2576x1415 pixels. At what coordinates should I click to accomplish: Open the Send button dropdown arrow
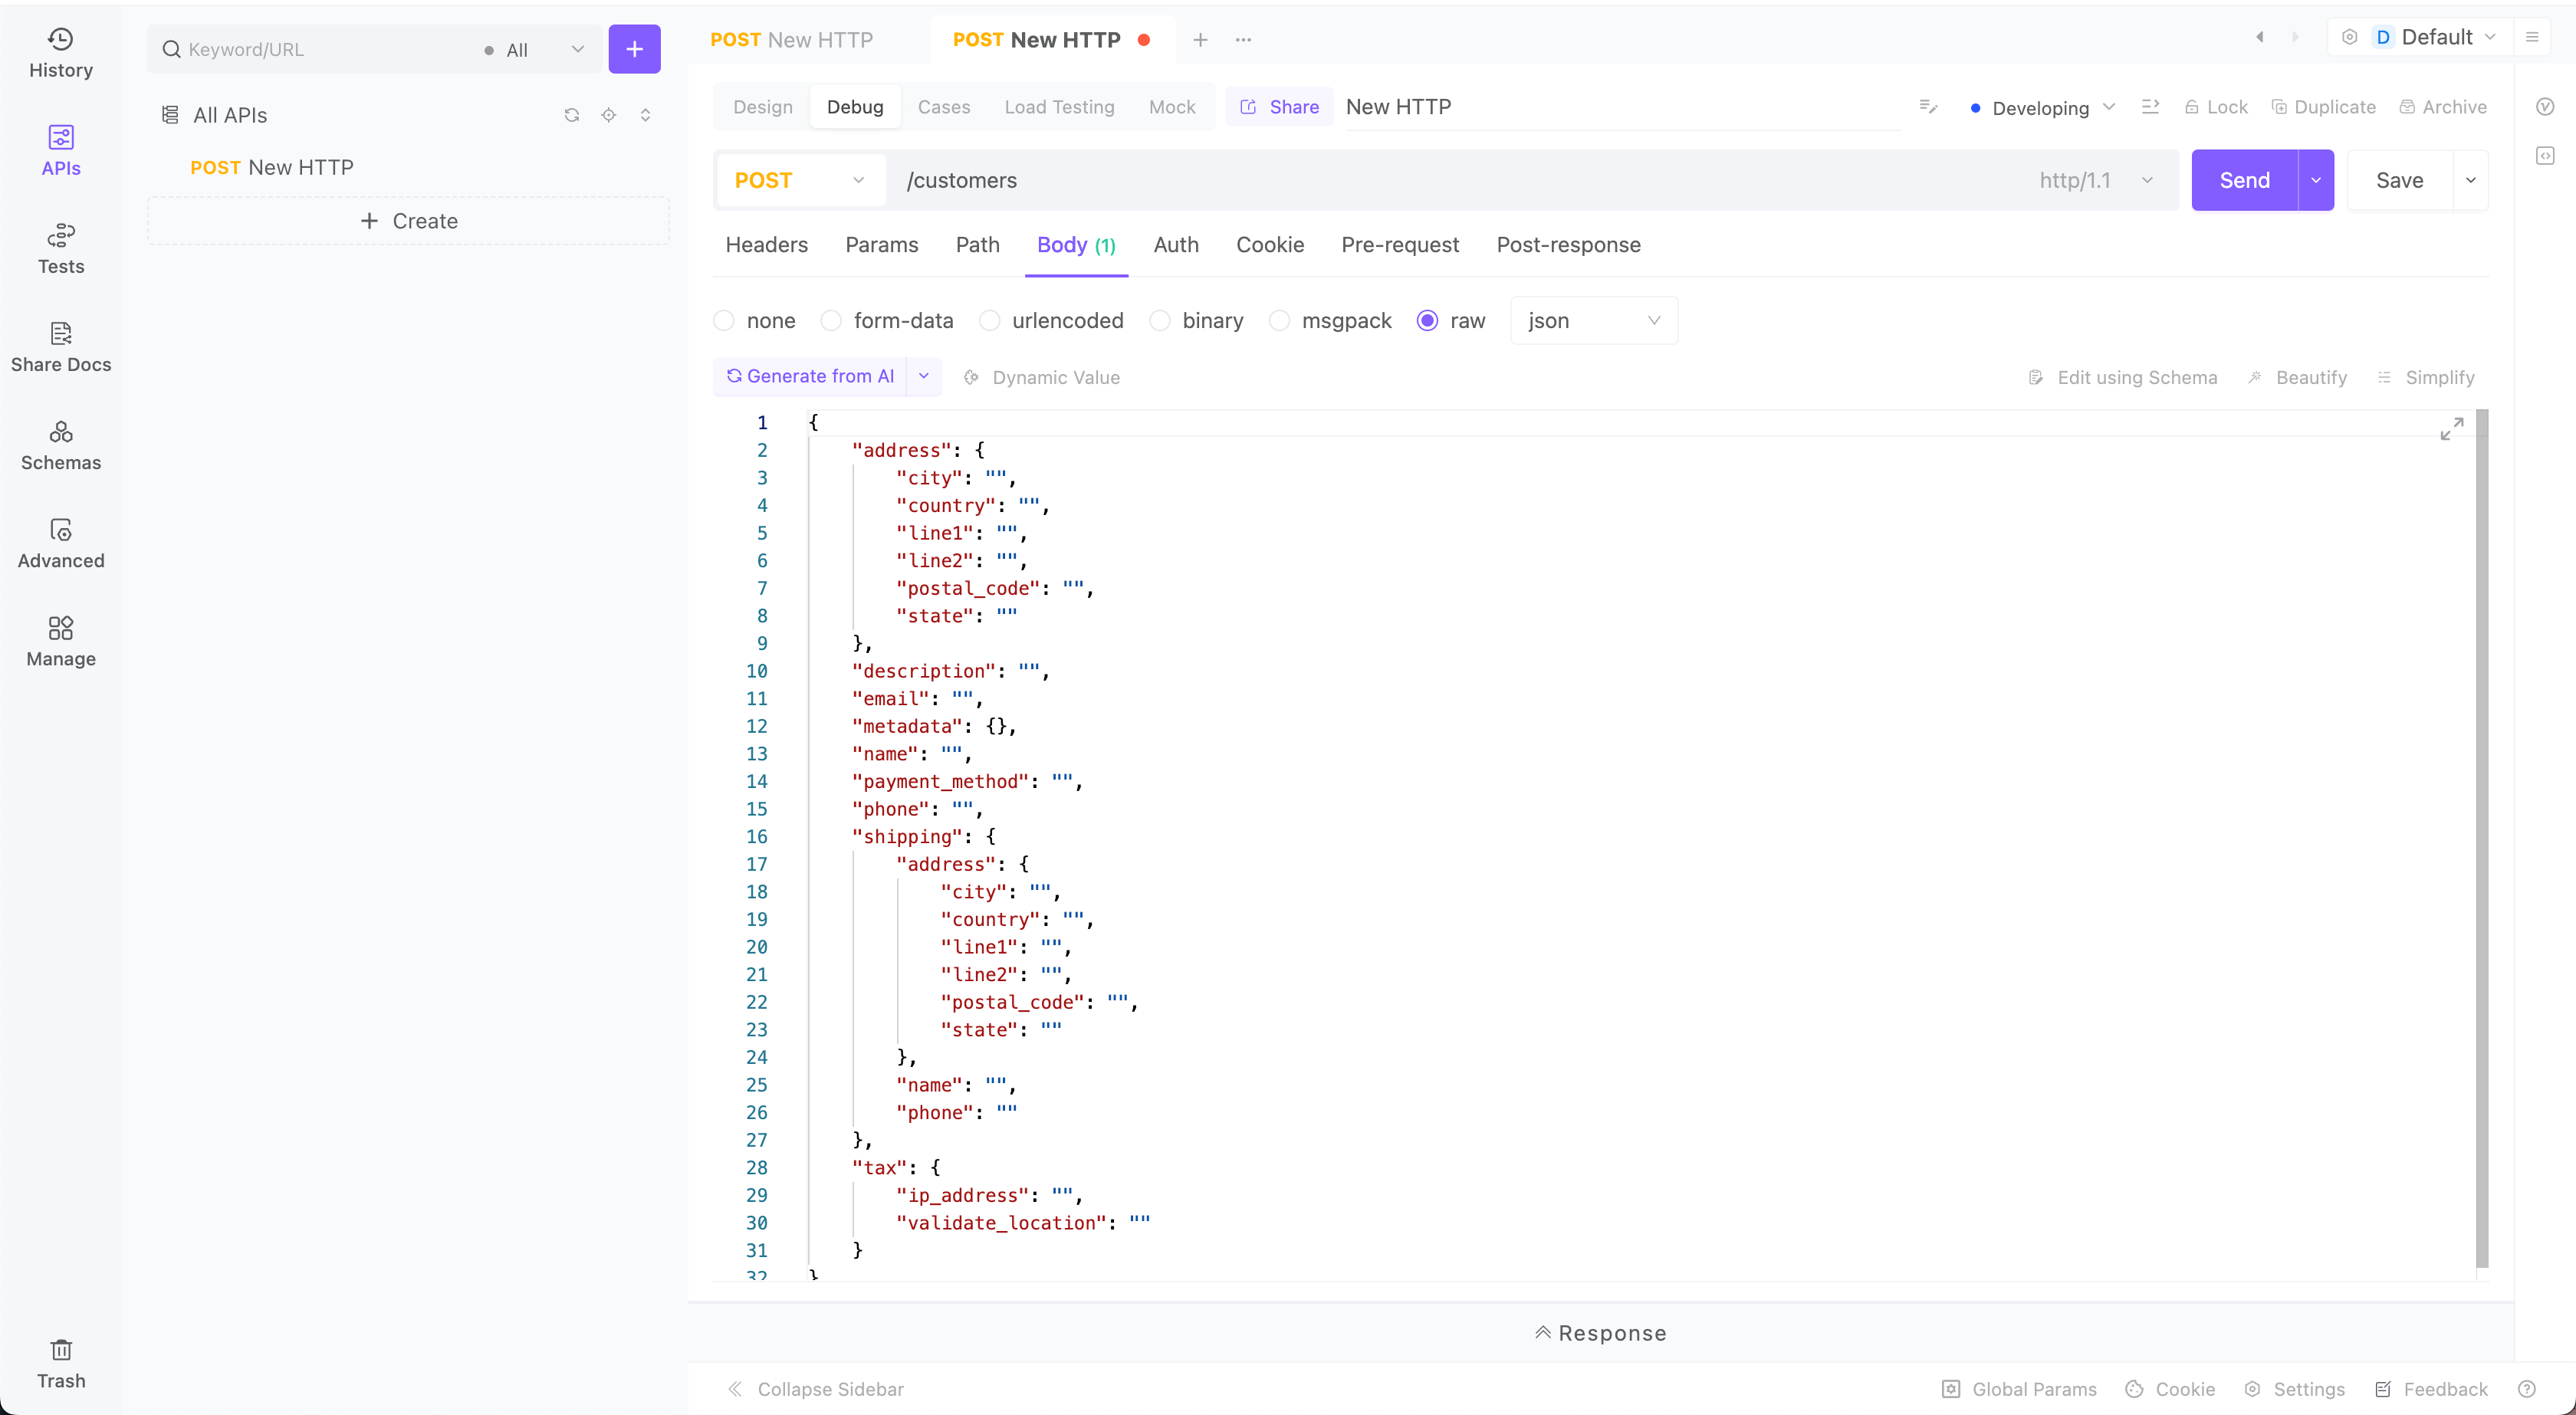(2316, 180)
